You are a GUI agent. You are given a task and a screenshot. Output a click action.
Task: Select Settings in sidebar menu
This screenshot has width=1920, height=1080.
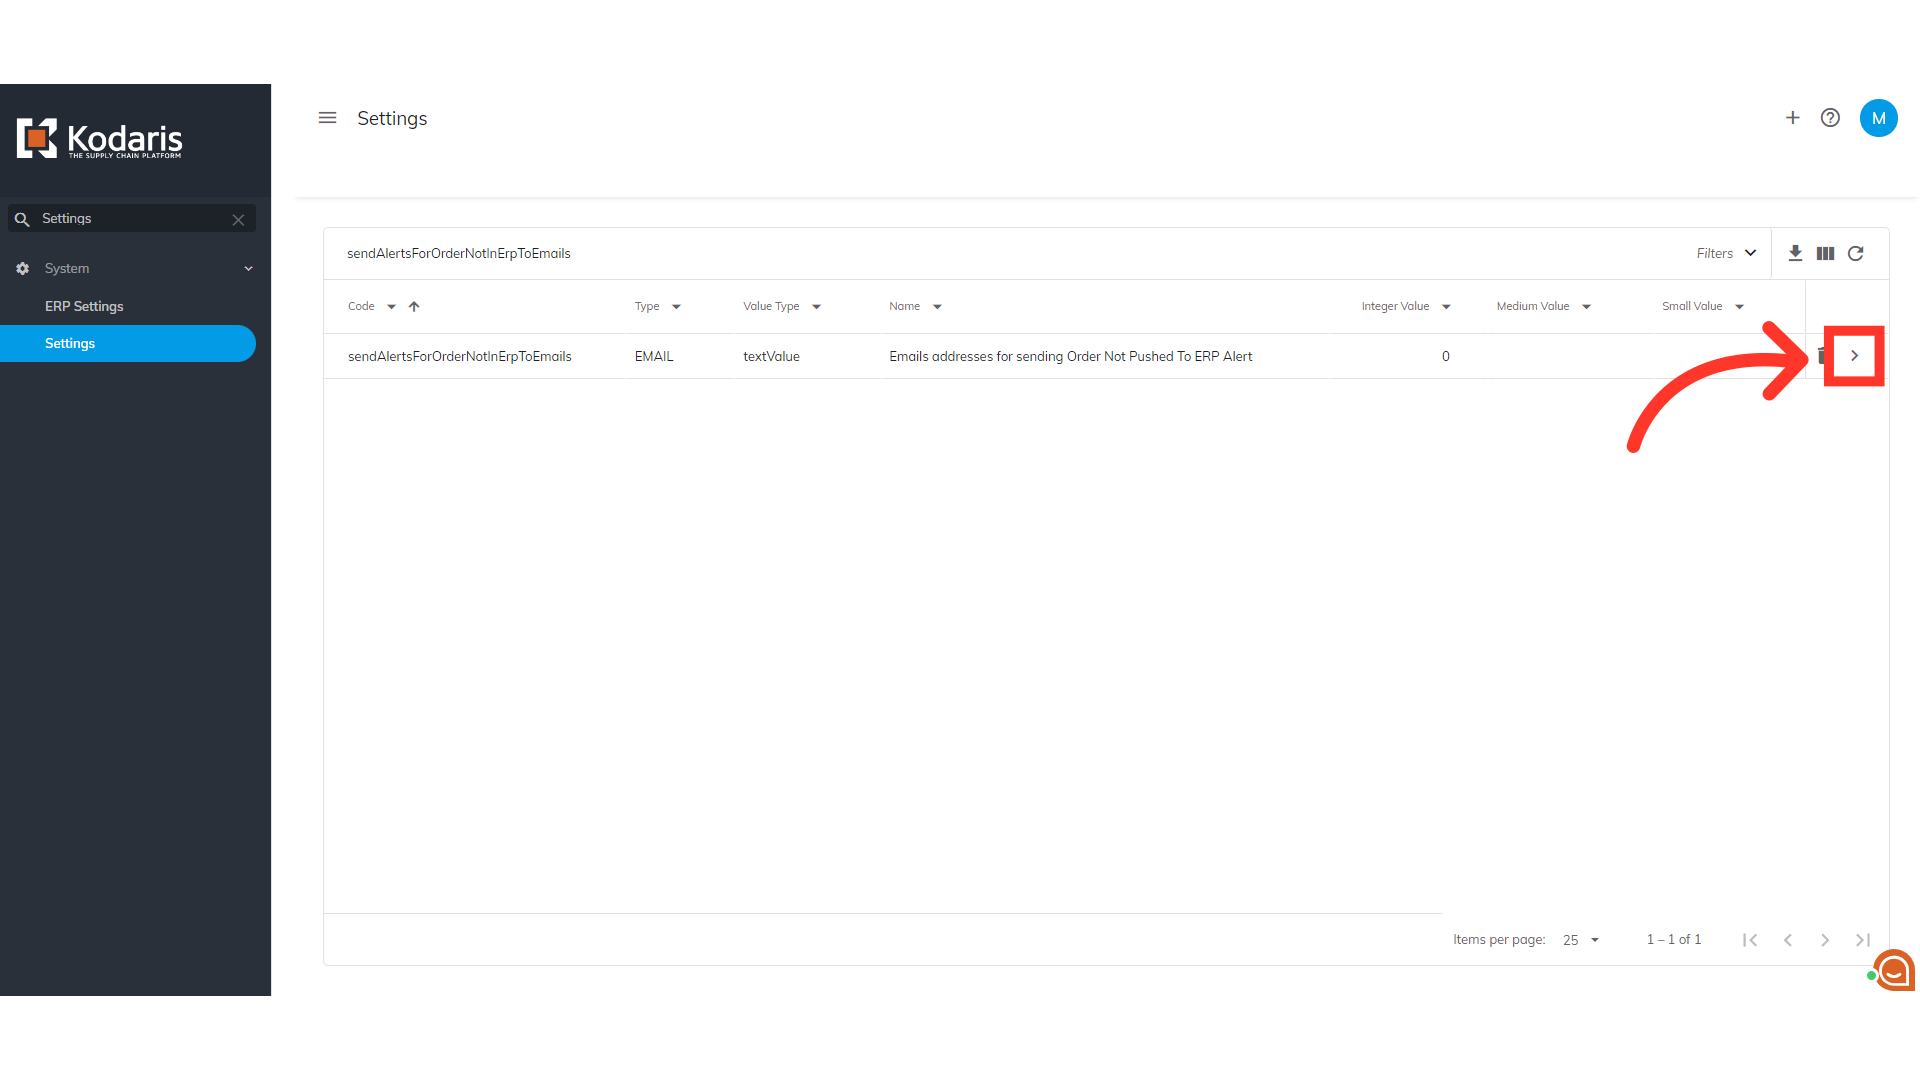70,343
